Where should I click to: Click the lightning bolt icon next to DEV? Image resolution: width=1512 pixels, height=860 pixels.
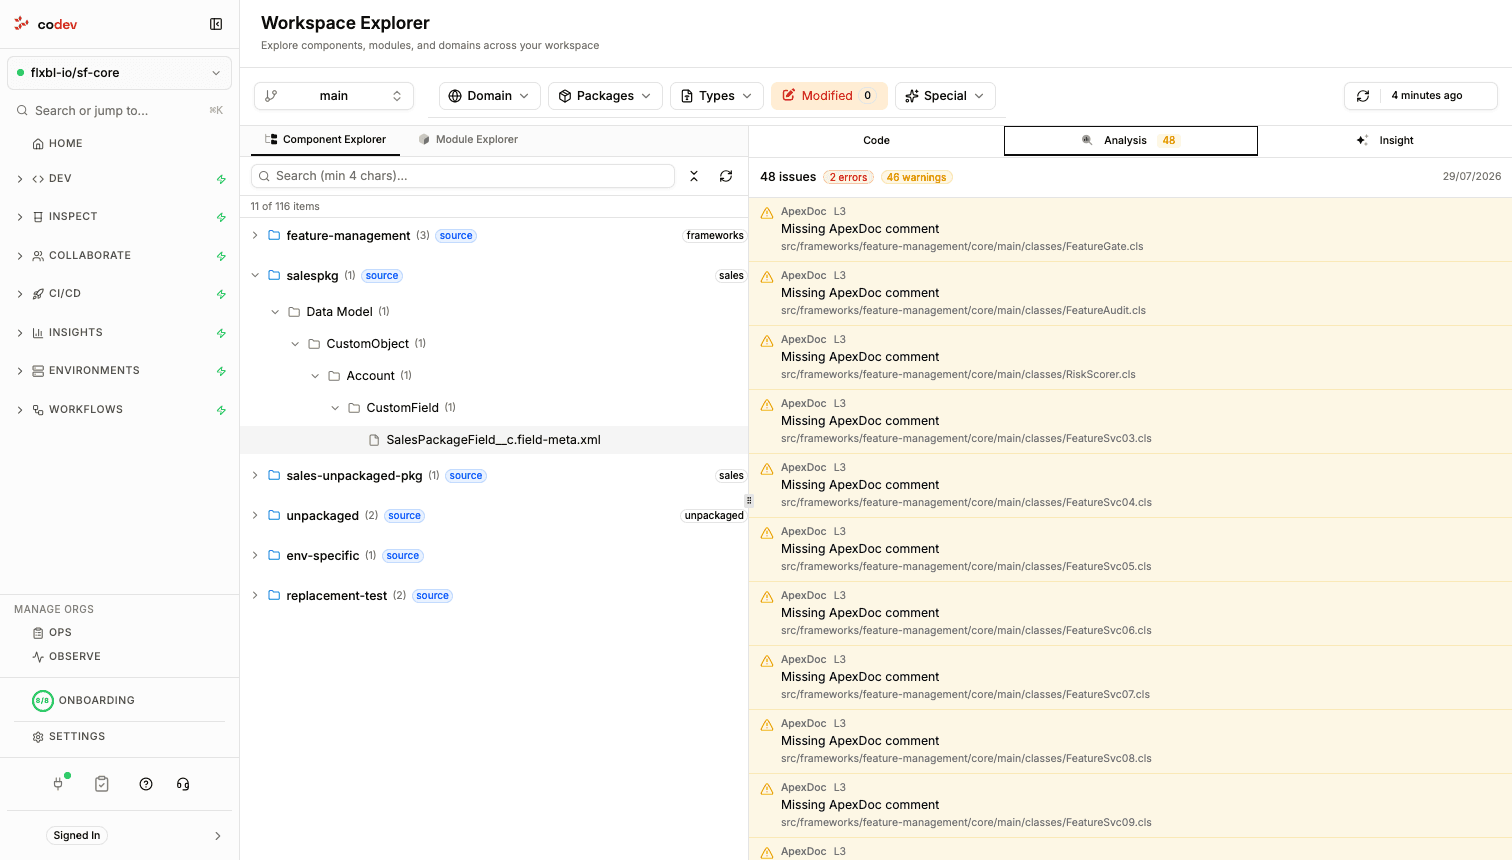click(221, 179)
